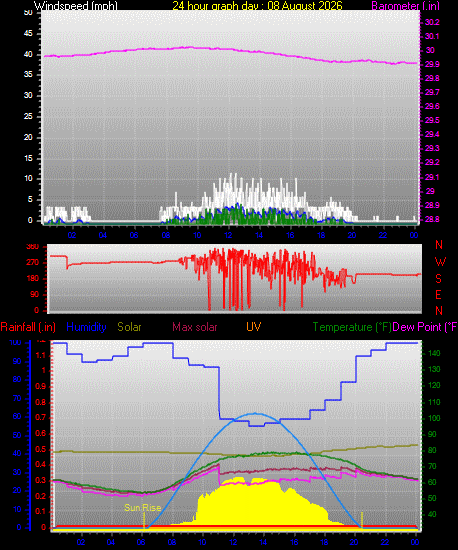Click the blue Humidity legend label
The width and height of the screenshot is (458, 550).
point(86,327)
